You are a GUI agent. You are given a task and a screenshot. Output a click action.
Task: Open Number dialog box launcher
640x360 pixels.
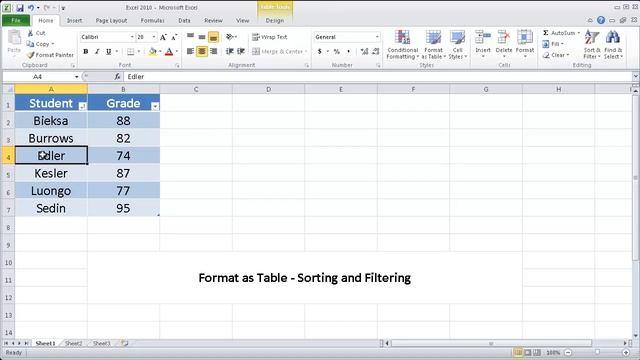378,65
